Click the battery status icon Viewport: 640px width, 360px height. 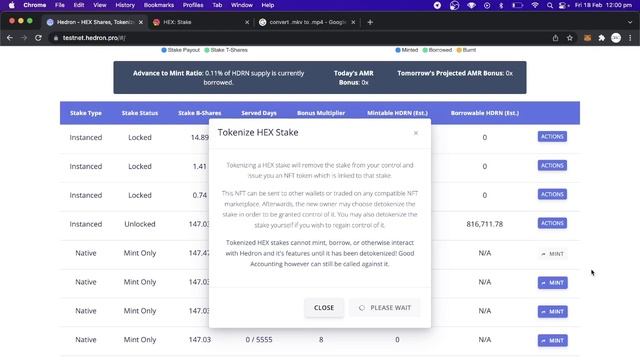pyautogui.click(x=518, y=5)
